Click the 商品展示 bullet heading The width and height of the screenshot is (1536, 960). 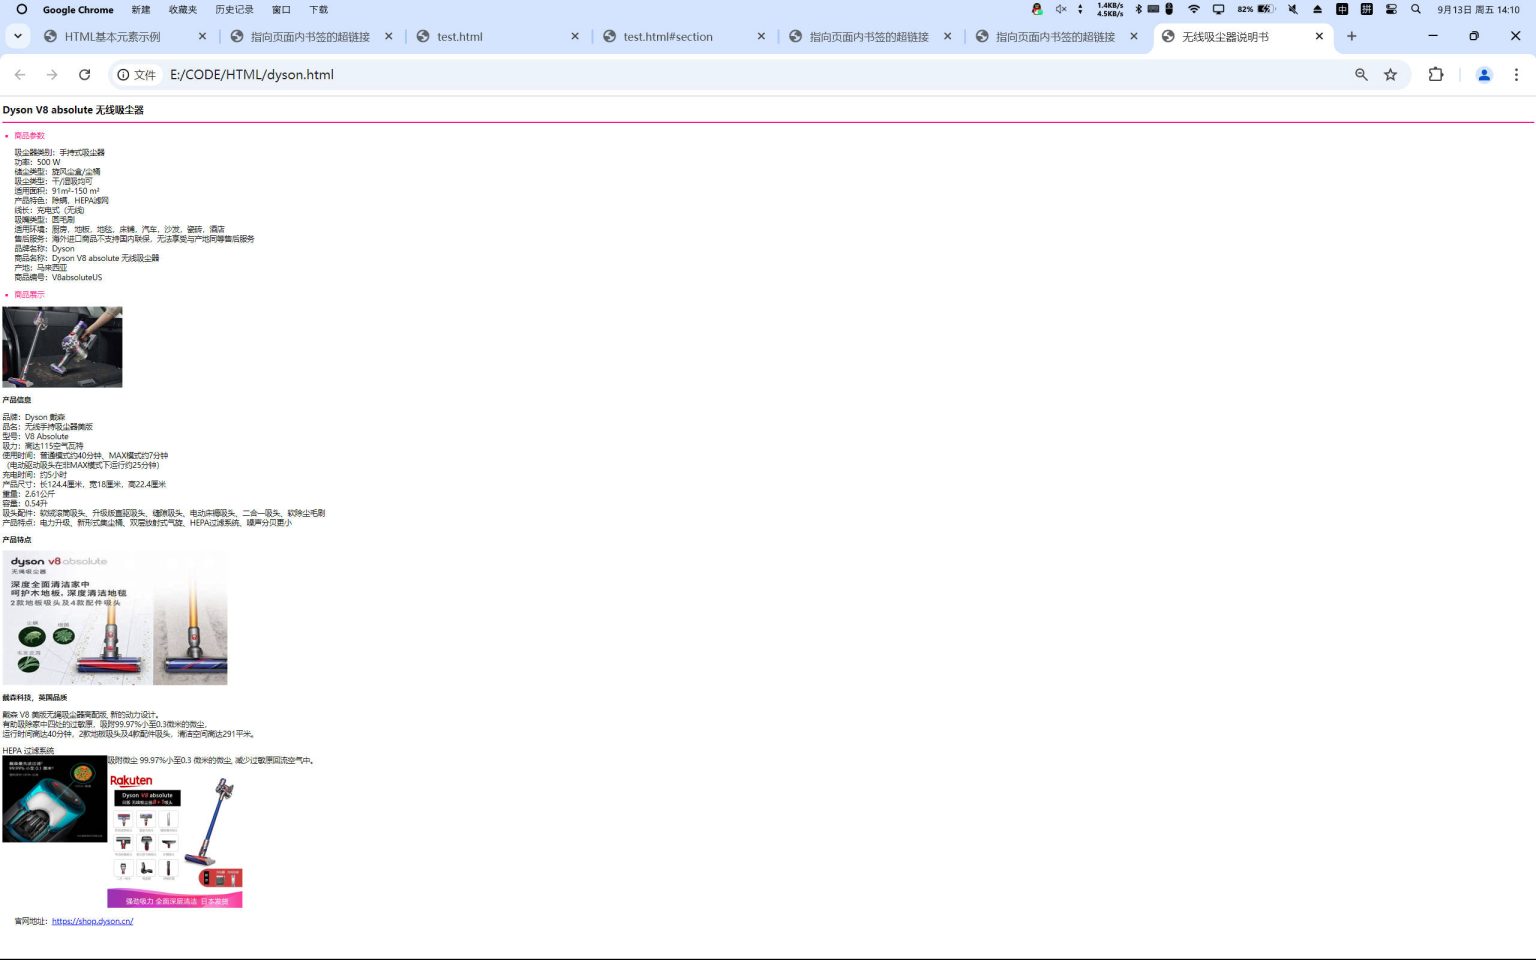(29, 295)
